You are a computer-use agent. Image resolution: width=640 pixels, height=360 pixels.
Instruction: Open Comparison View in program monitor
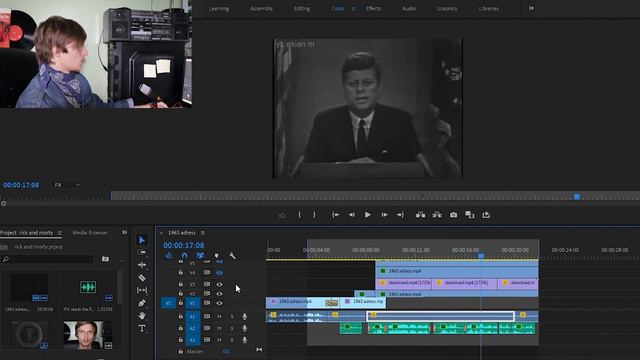coord(470,215)
